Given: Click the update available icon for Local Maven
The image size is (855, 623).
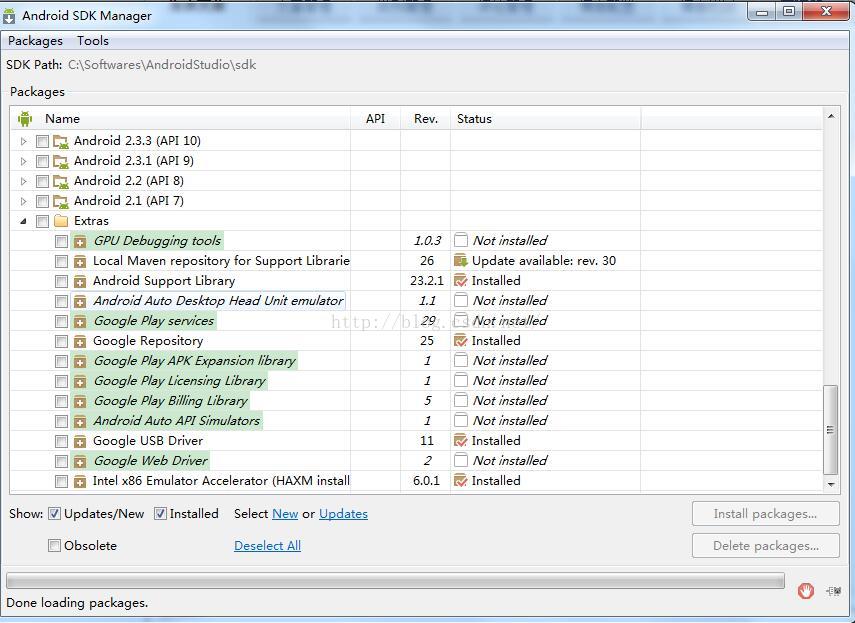Looking at the screenshot, I should 461,261.
